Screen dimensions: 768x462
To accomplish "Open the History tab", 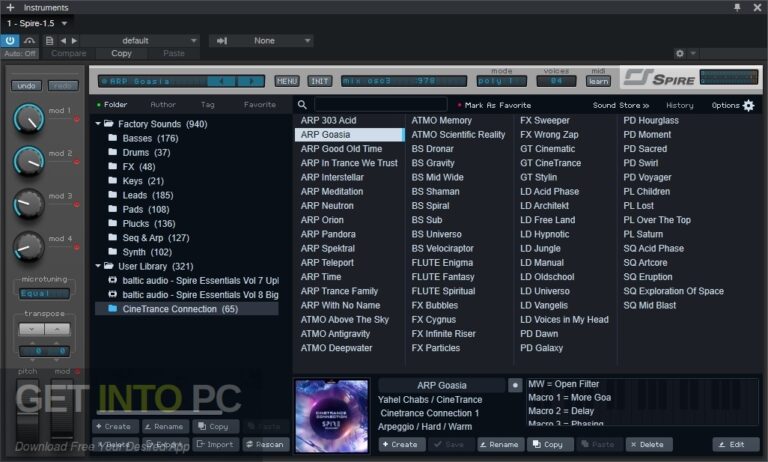I will pos(680,105).
